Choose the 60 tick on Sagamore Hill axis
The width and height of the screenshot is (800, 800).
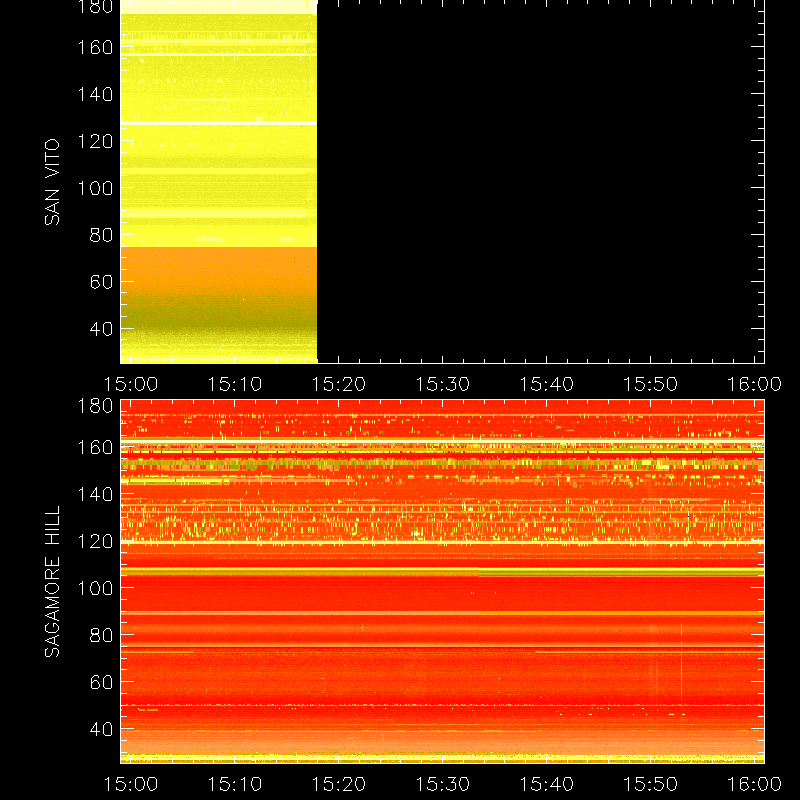(101, 682)
